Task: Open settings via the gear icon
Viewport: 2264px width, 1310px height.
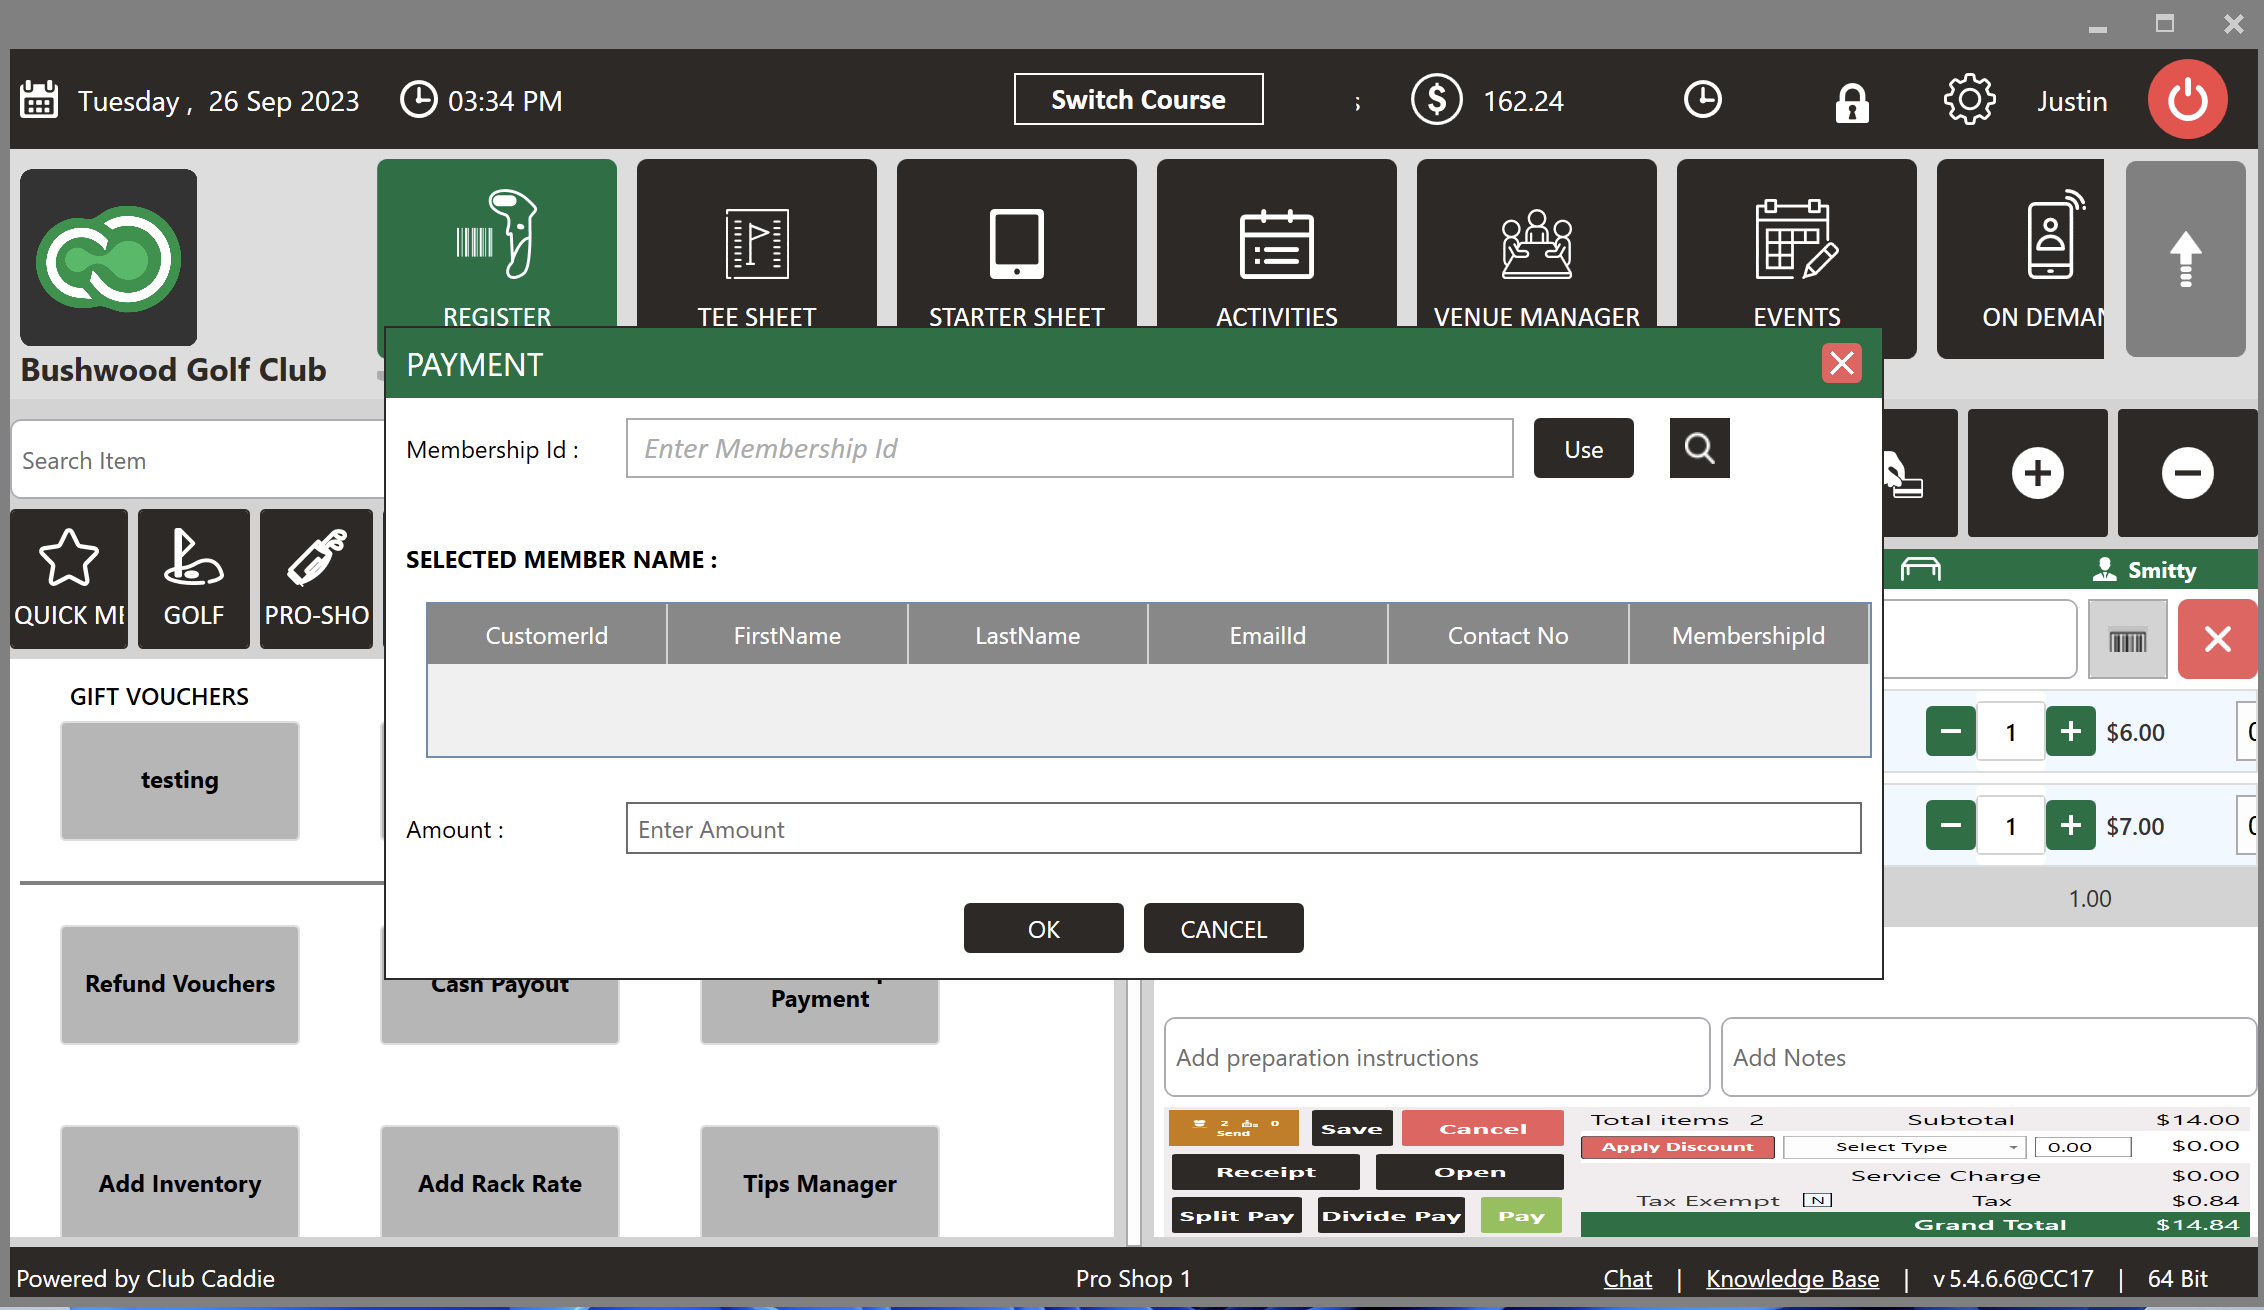Action: pos(1968,100)
